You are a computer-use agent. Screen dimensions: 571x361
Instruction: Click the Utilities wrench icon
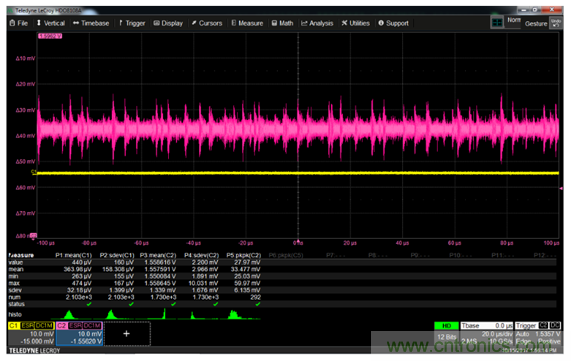[x=344, y=23]
